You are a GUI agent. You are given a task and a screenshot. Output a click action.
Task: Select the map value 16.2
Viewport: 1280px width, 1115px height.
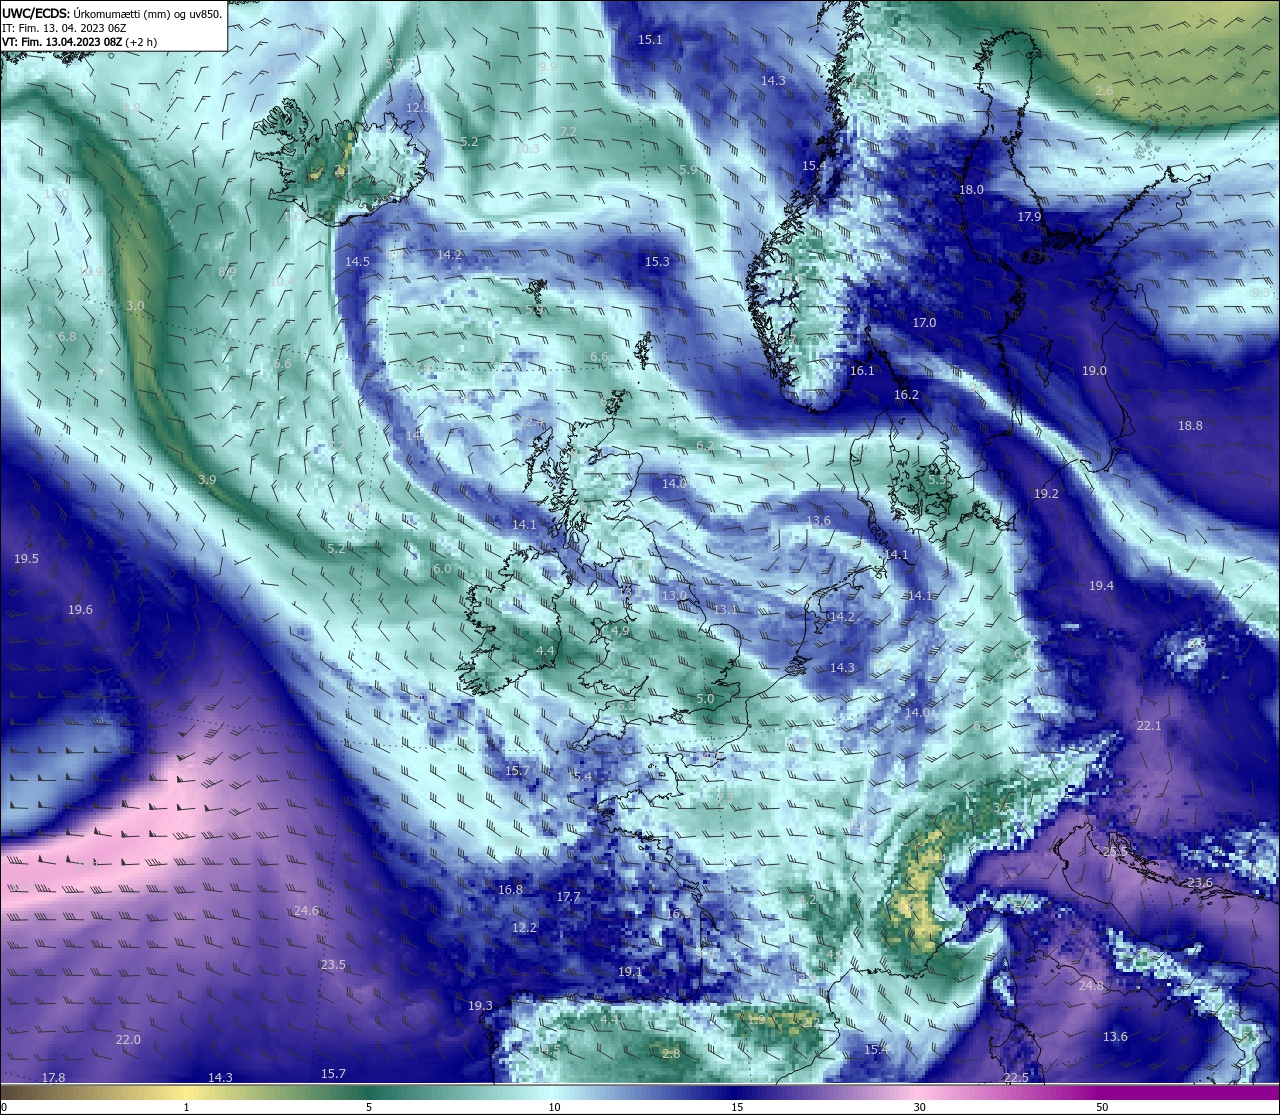[x=906, y=394]
